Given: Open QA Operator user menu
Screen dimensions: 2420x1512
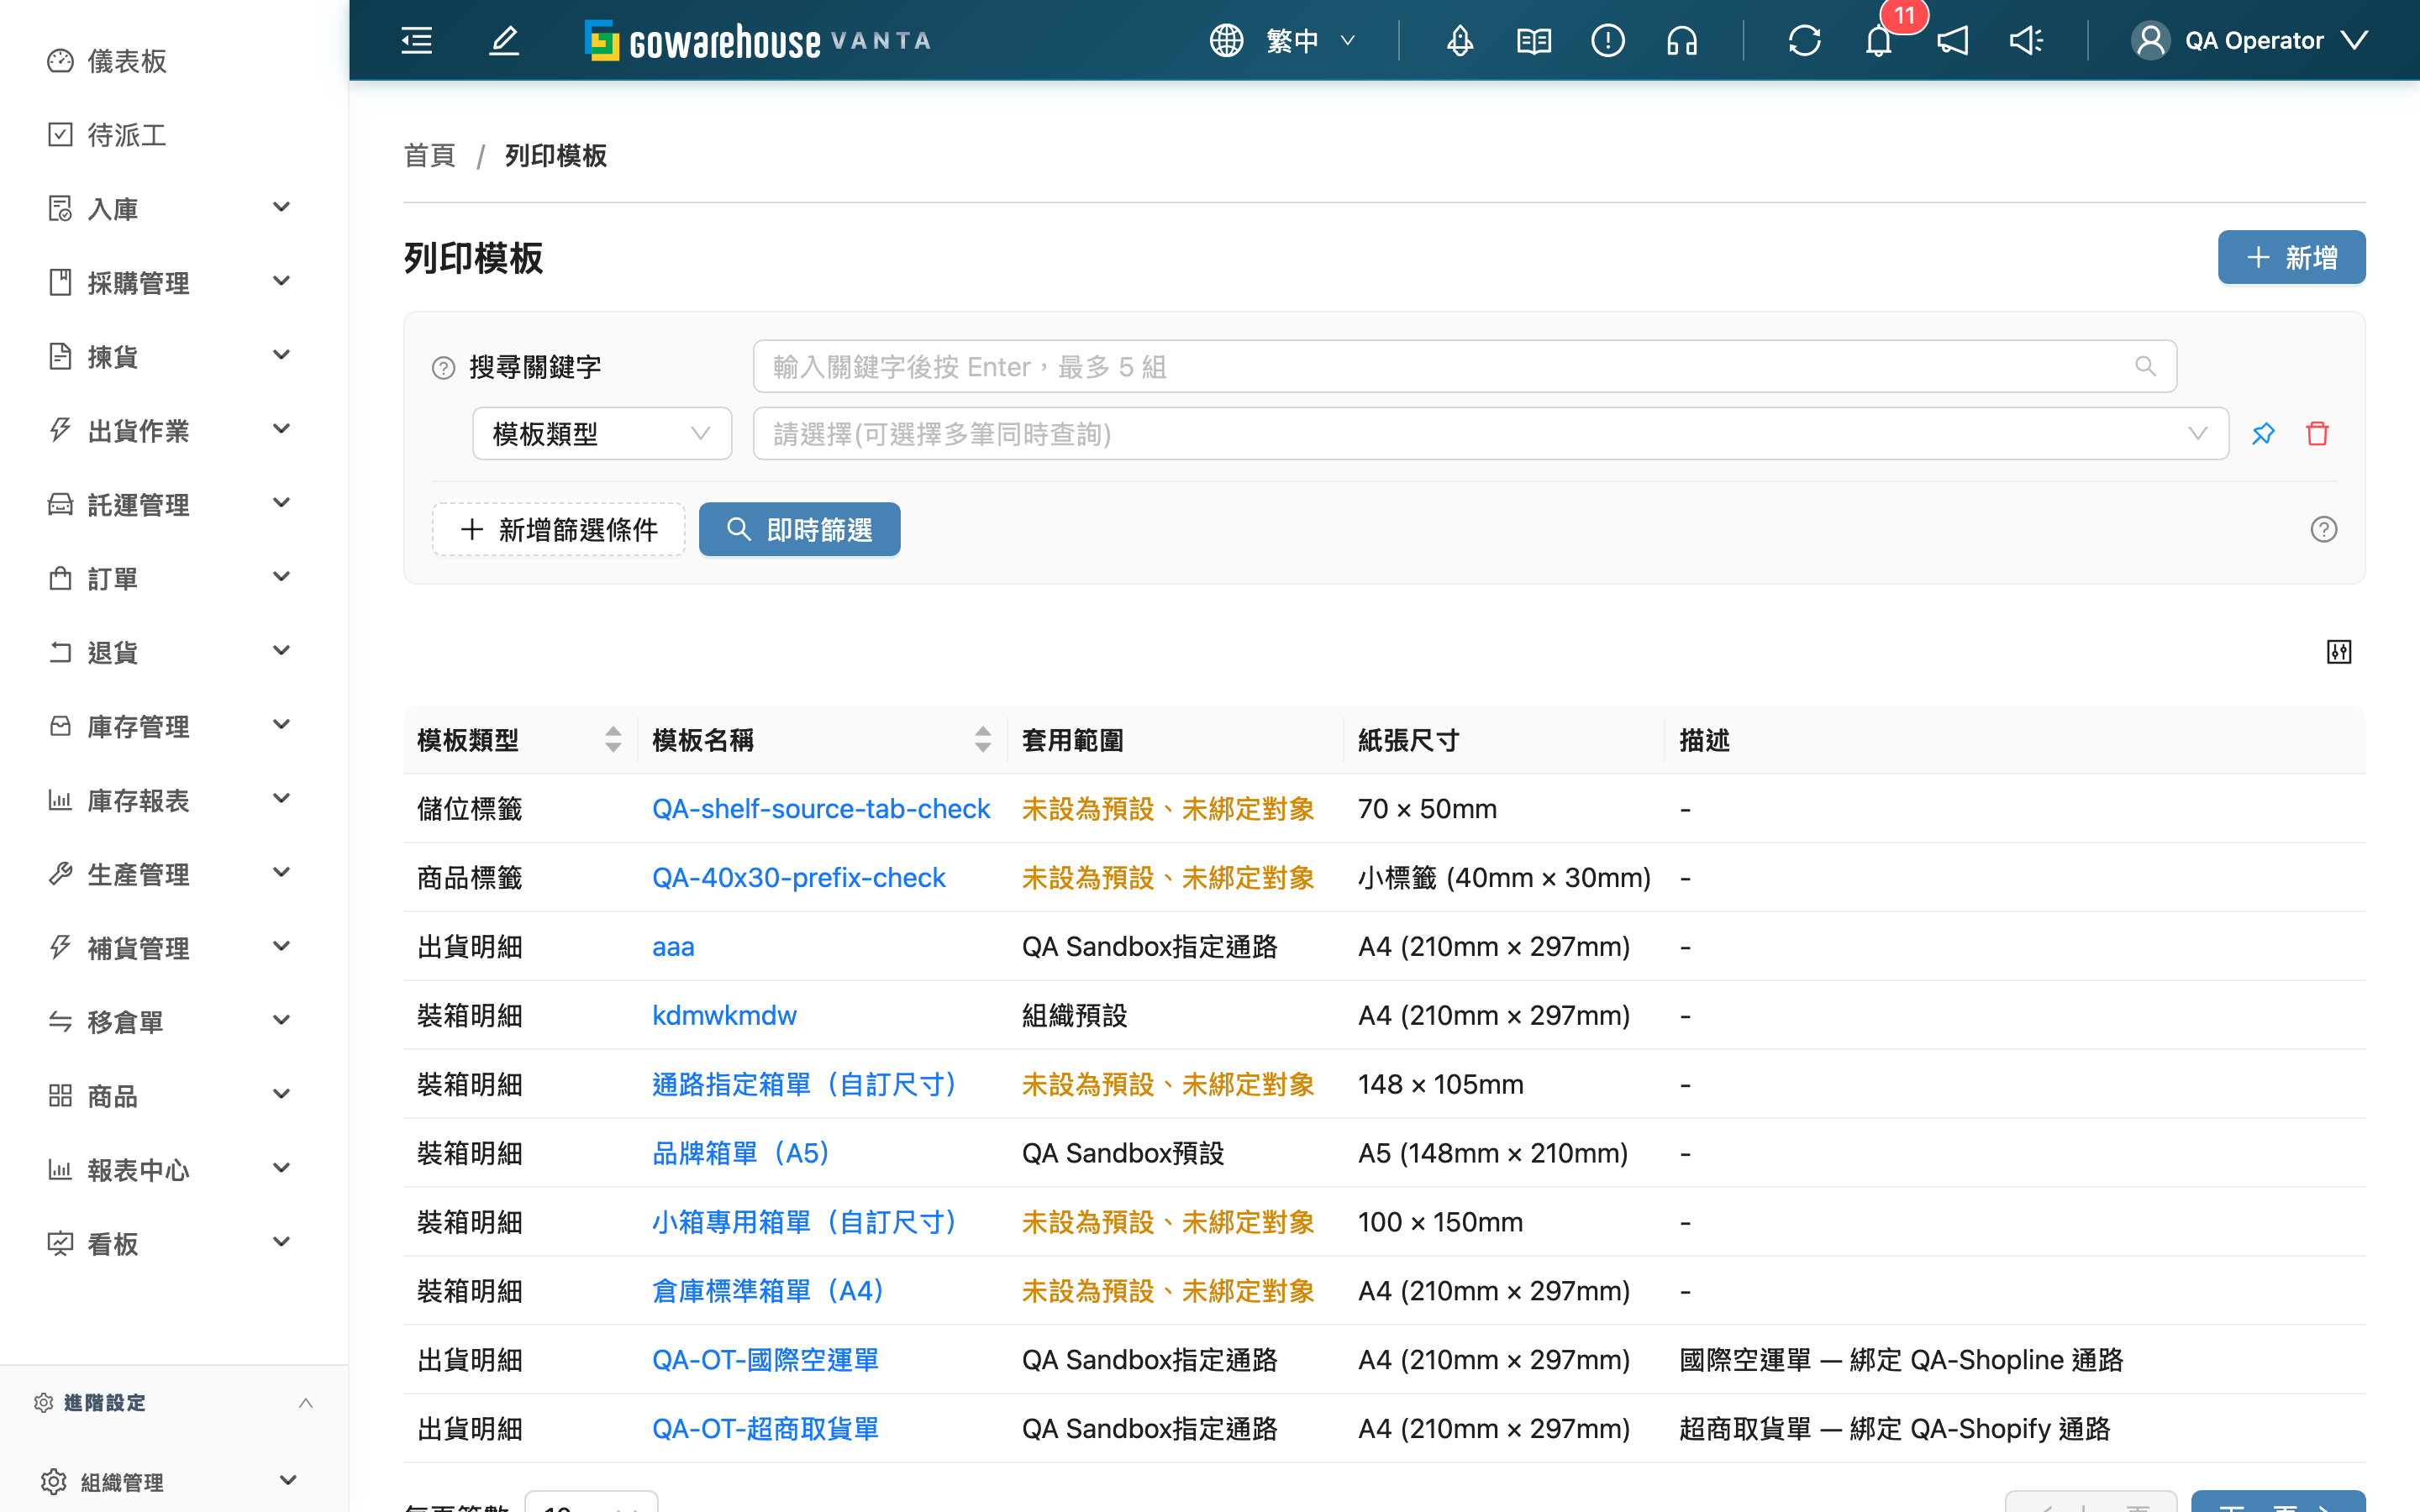Looking at the screenshot, I should point(2250,41).
